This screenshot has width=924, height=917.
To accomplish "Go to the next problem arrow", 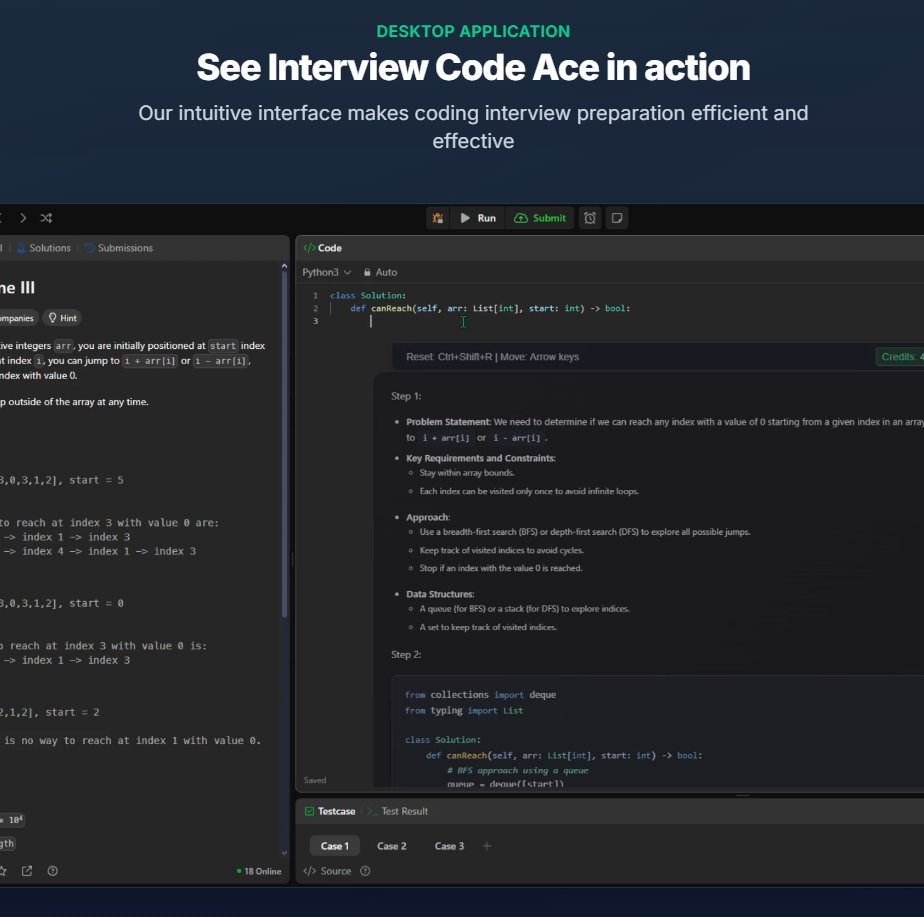I will (x=23, y=218).
